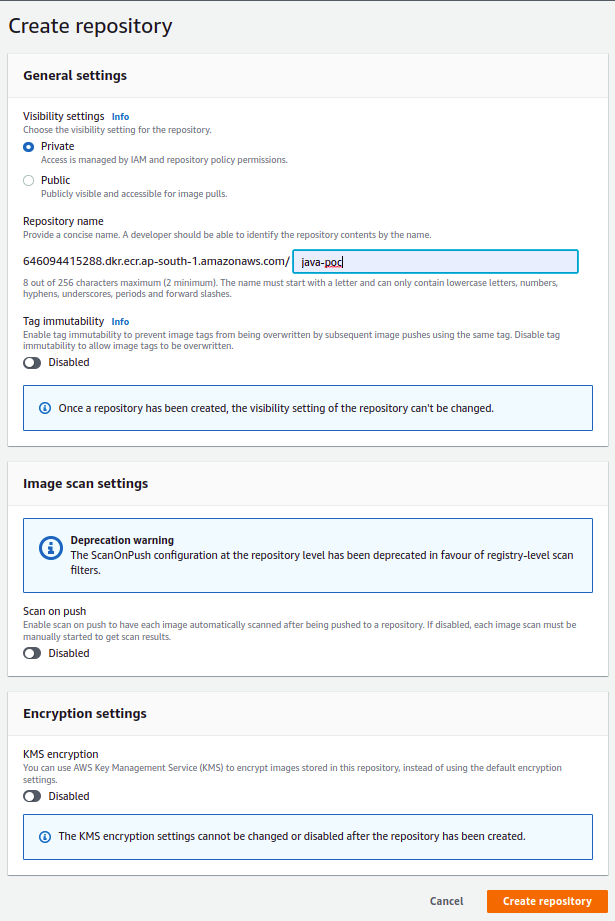Open the Info link beside Tag immutability

coord(120,321)
